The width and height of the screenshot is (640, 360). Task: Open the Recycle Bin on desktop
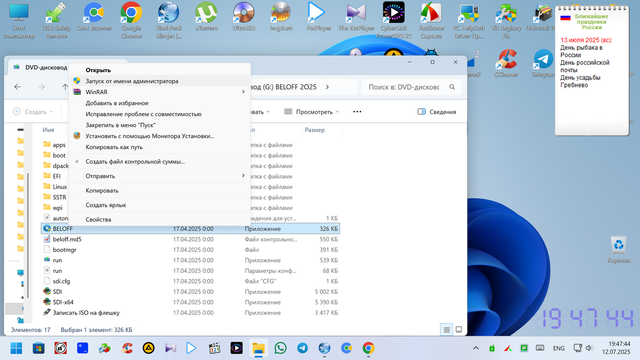[x=618, y=250]
